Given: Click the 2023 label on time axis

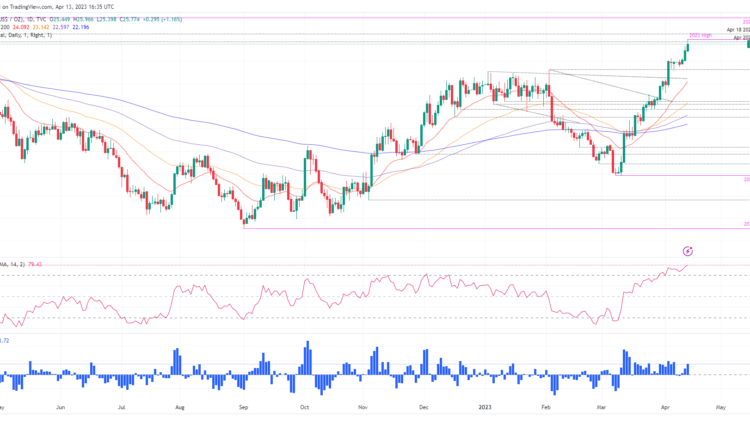Looking at the screenshot, I should pos(485,408).
